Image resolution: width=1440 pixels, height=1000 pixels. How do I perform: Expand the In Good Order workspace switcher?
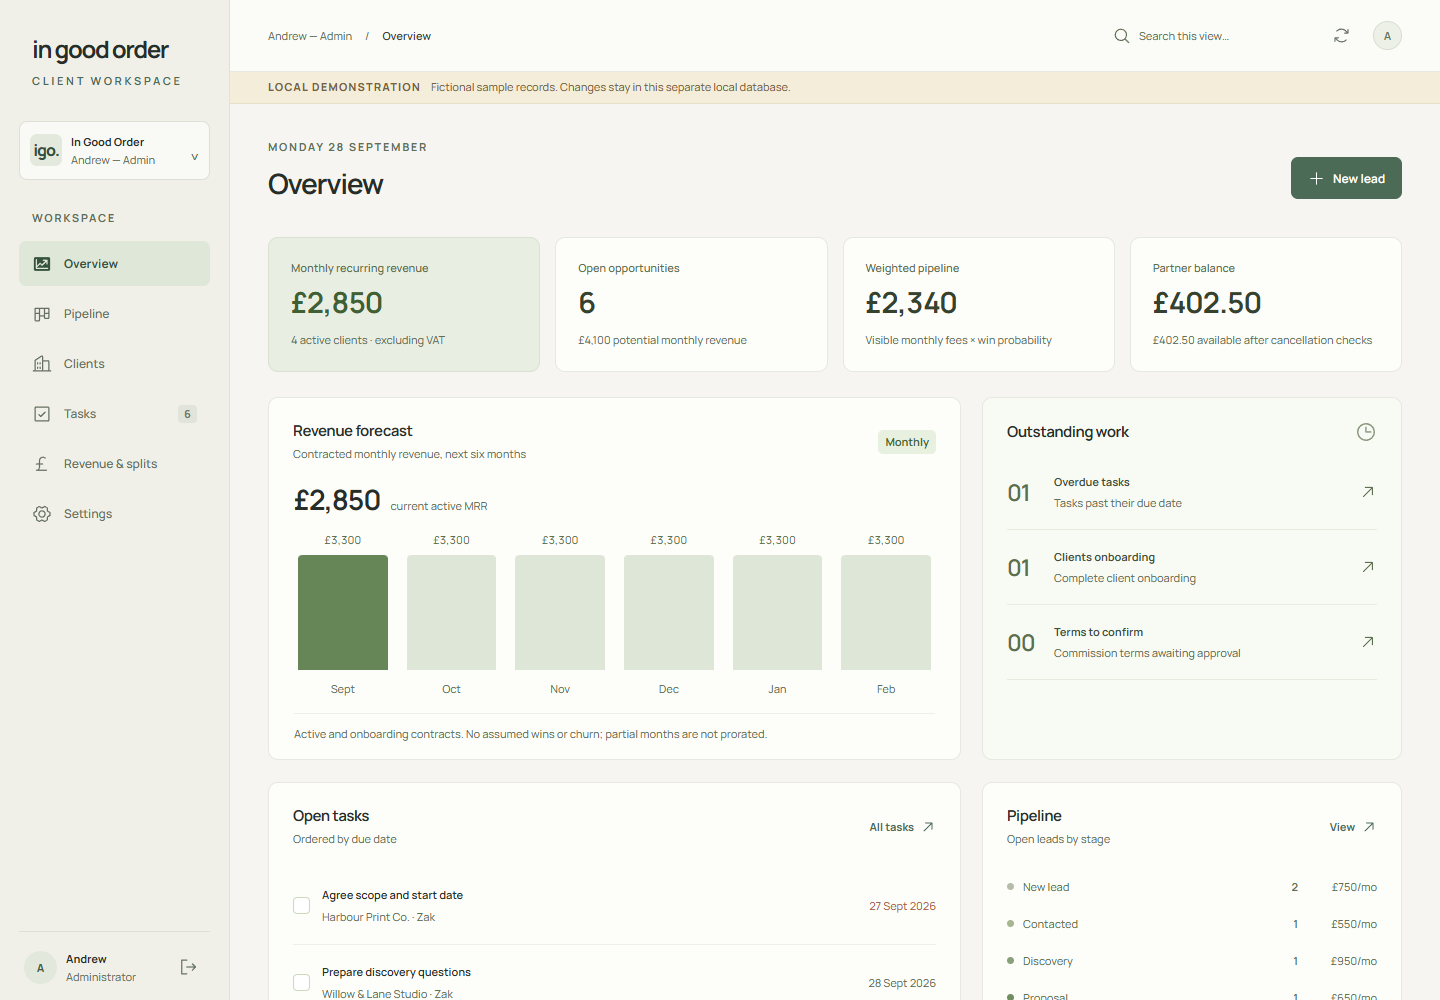click(114, 151)
